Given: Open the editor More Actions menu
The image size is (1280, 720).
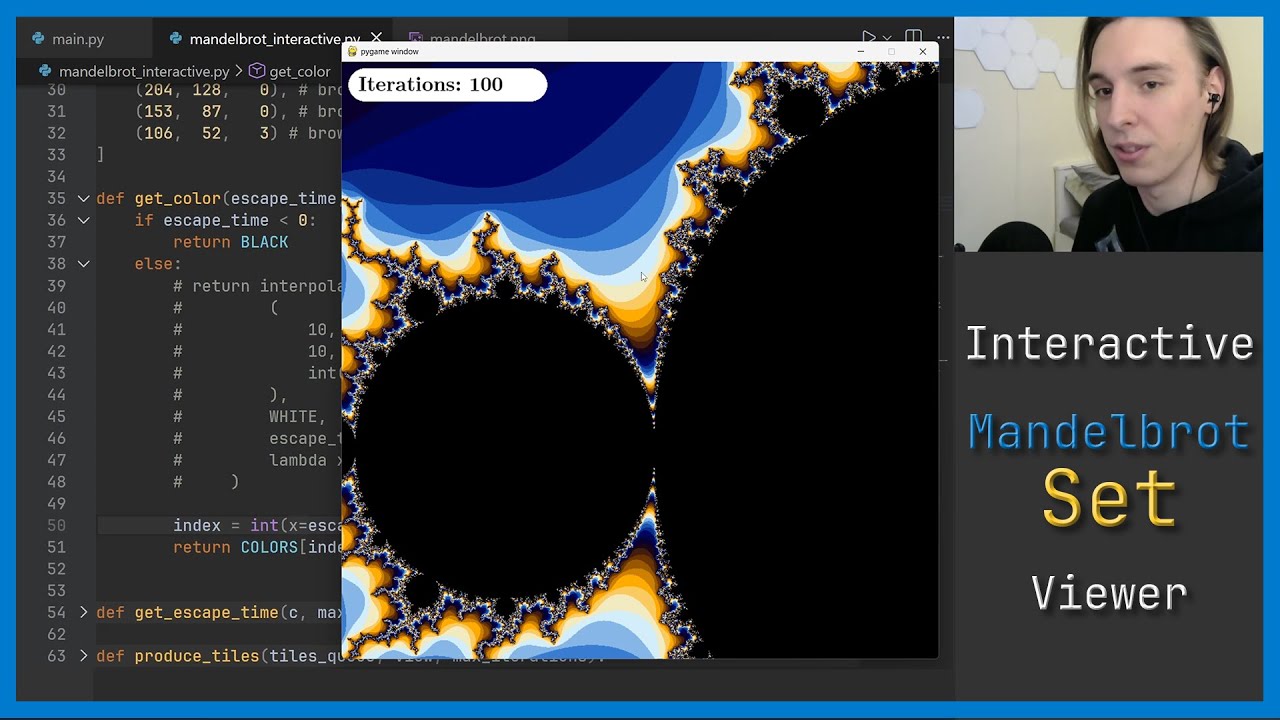Looking at the screenshot, I should (x=944, y=38).
